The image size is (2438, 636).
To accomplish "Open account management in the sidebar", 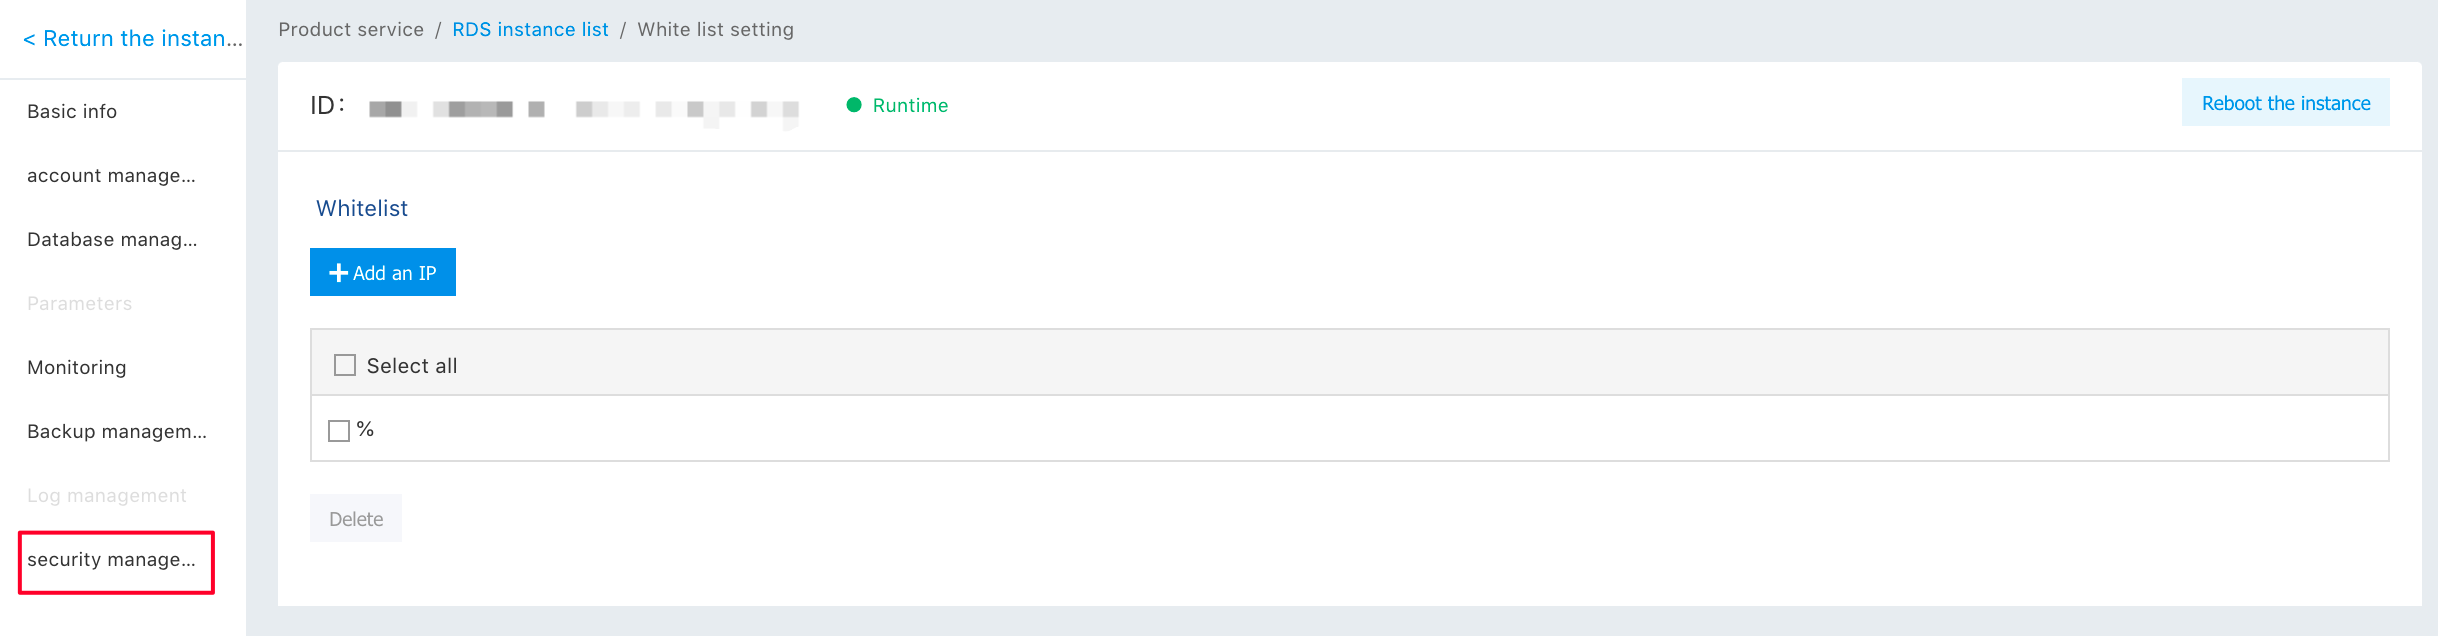I will [x=111, y=175].
